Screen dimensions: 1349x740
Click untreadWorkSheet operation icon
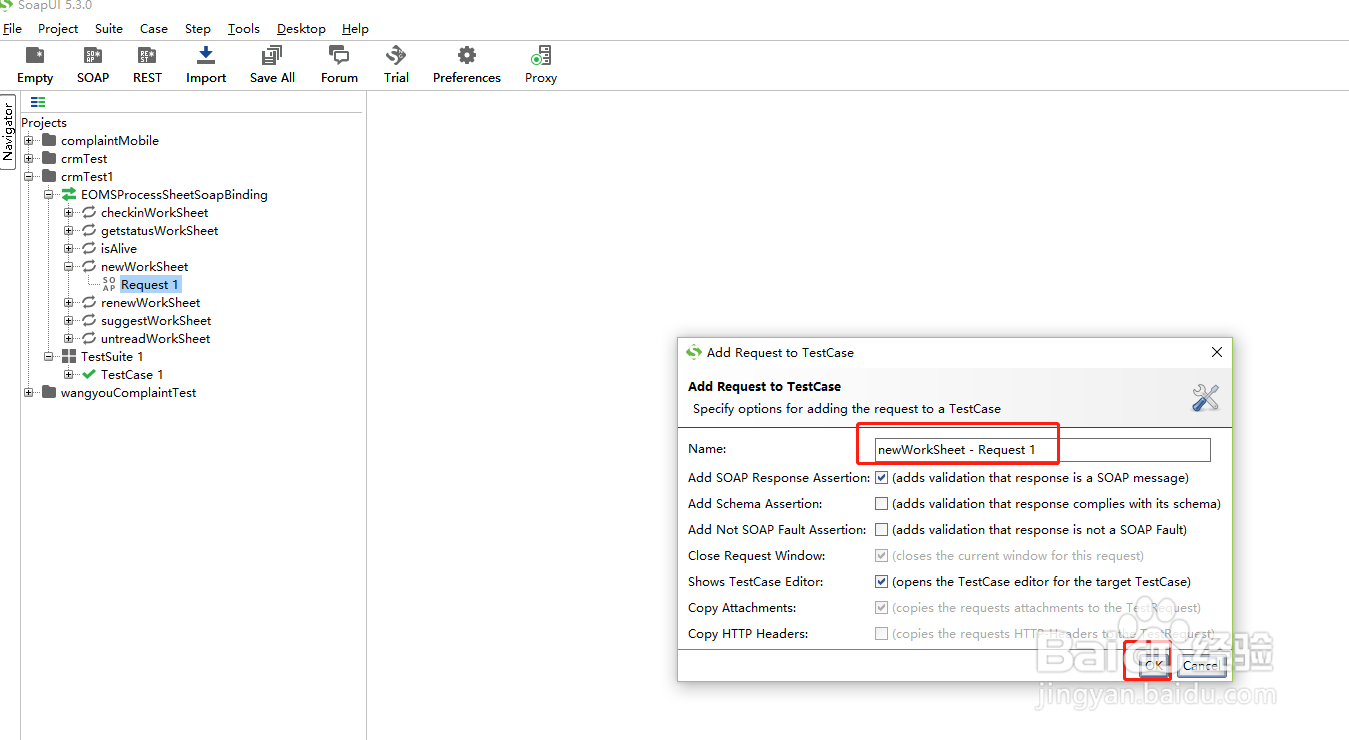point(89,338)
